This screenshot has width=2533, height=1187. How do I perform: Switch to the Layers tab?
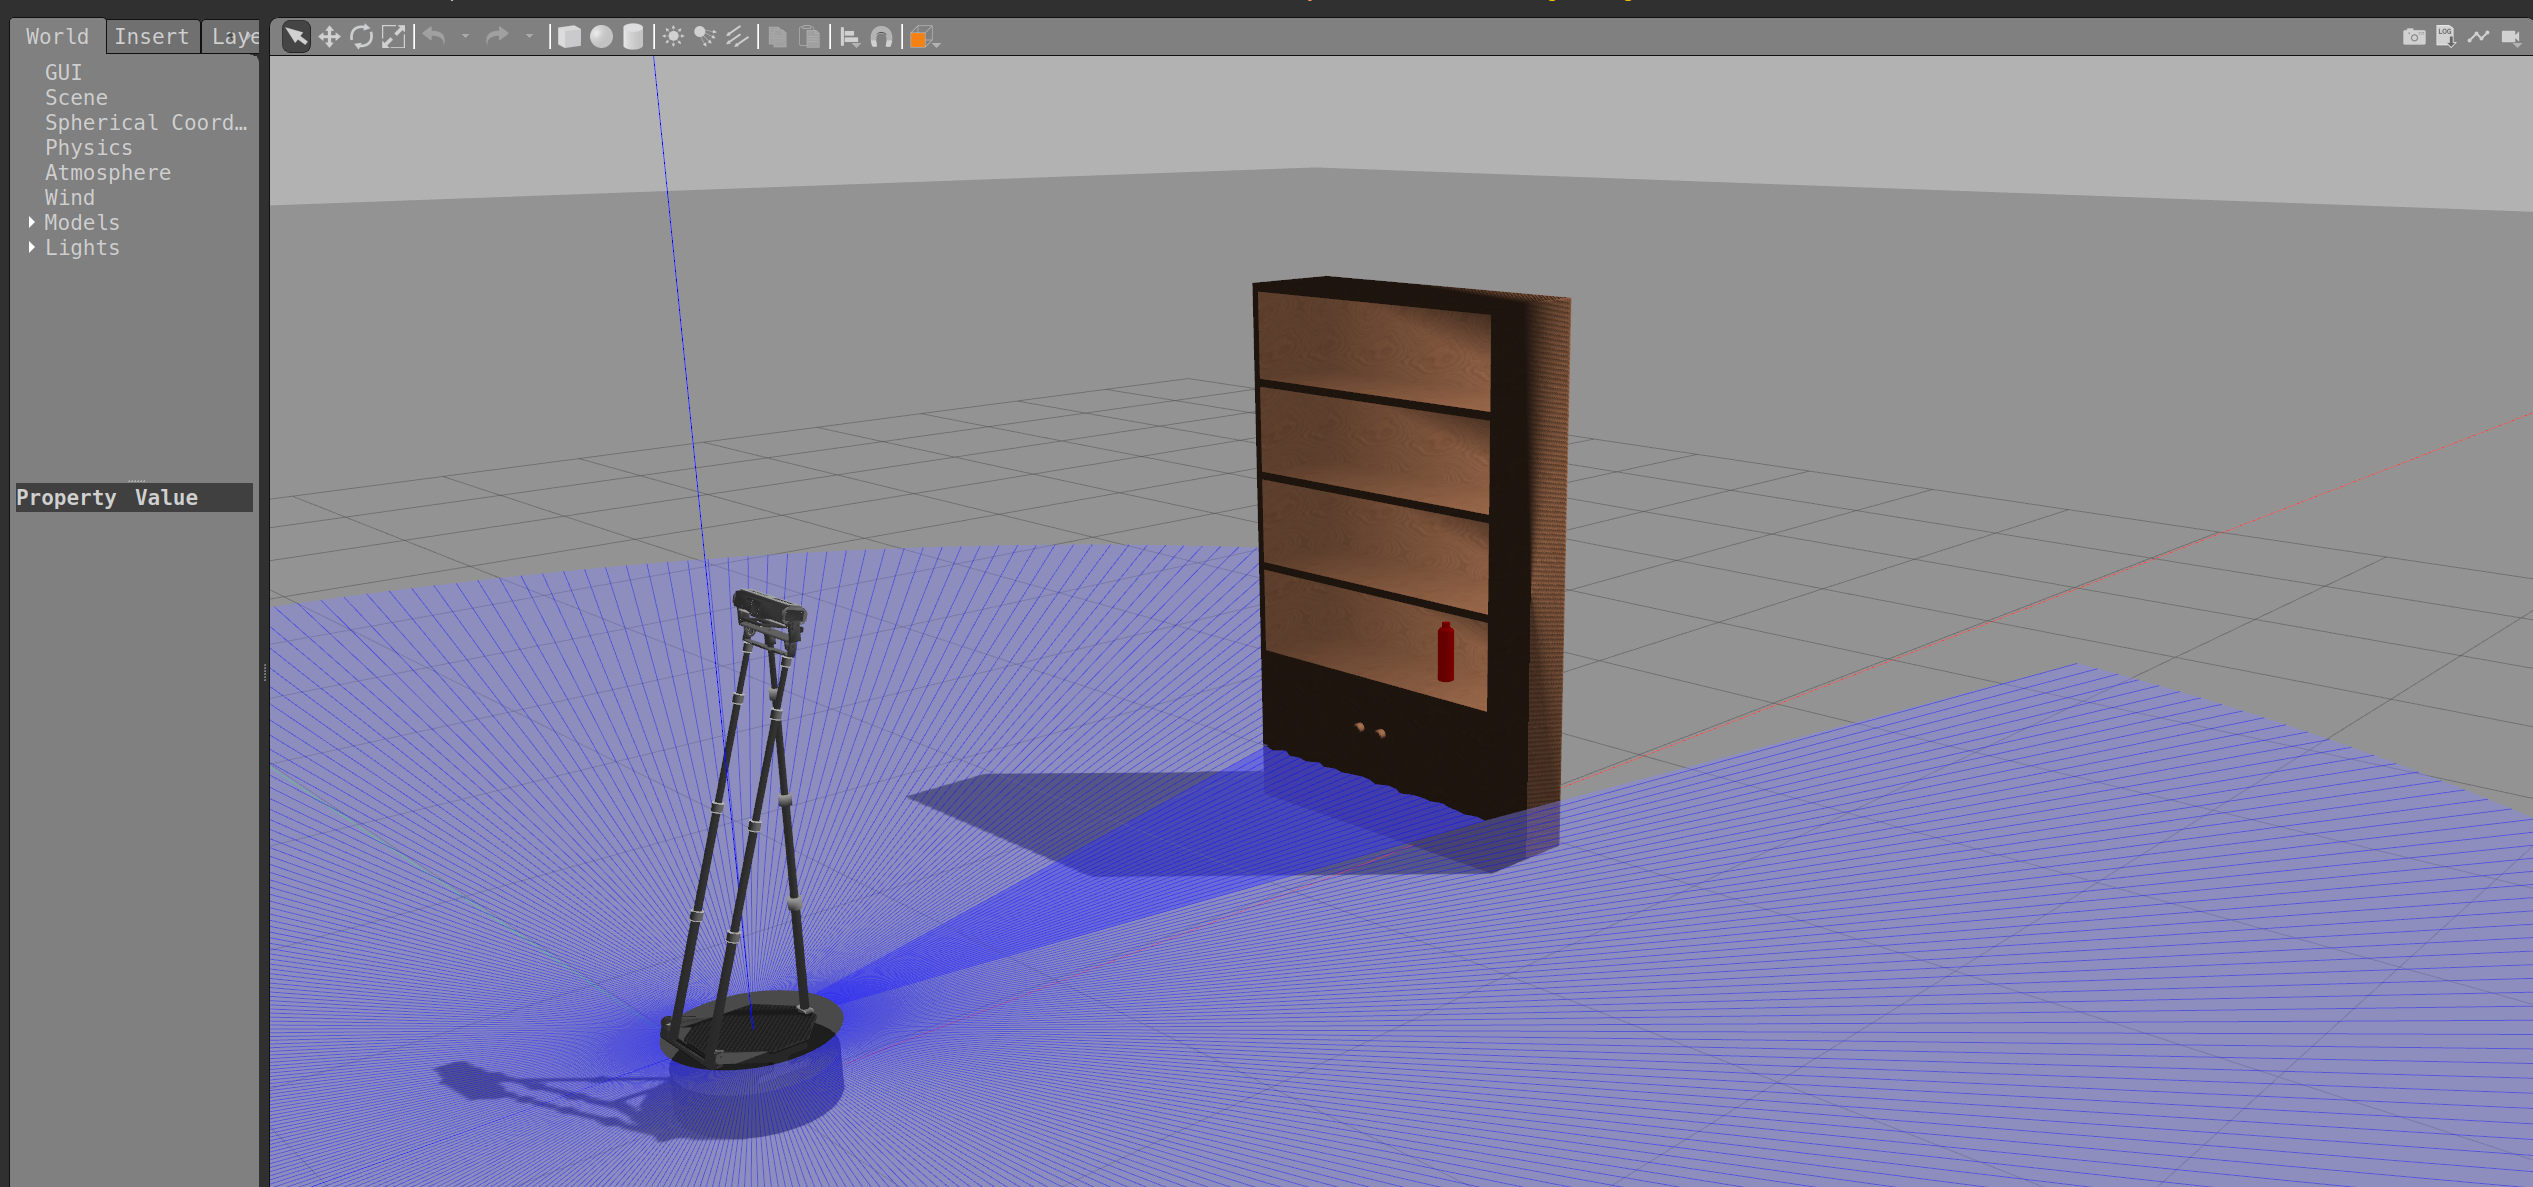(x=234, y=37)
